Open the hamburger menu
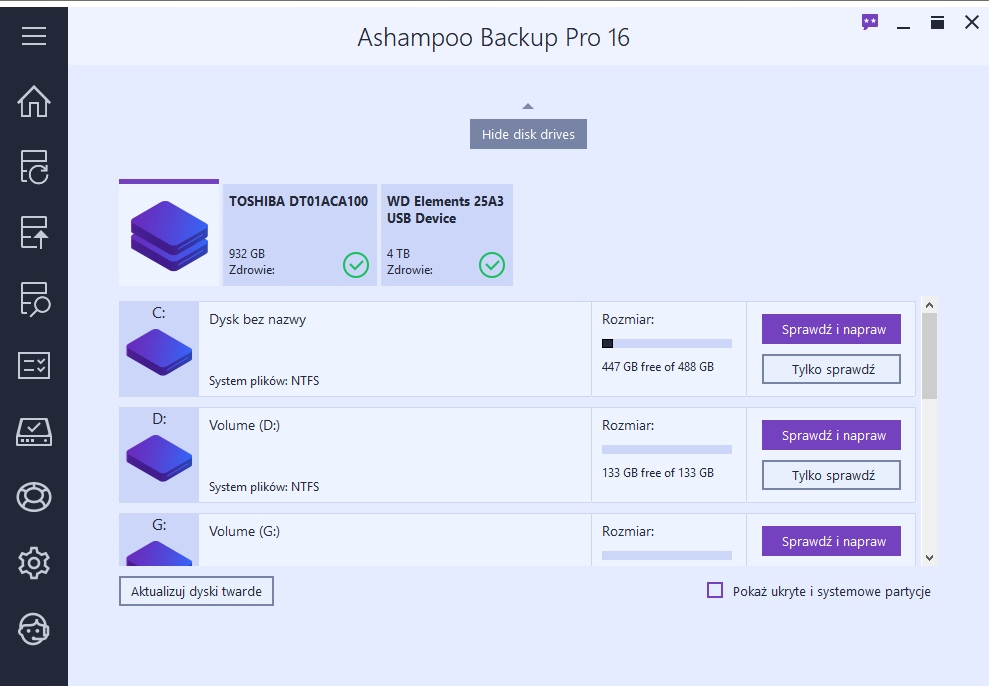Image resolution: width=989 pixels, height=686 pixels. [34, 36]
